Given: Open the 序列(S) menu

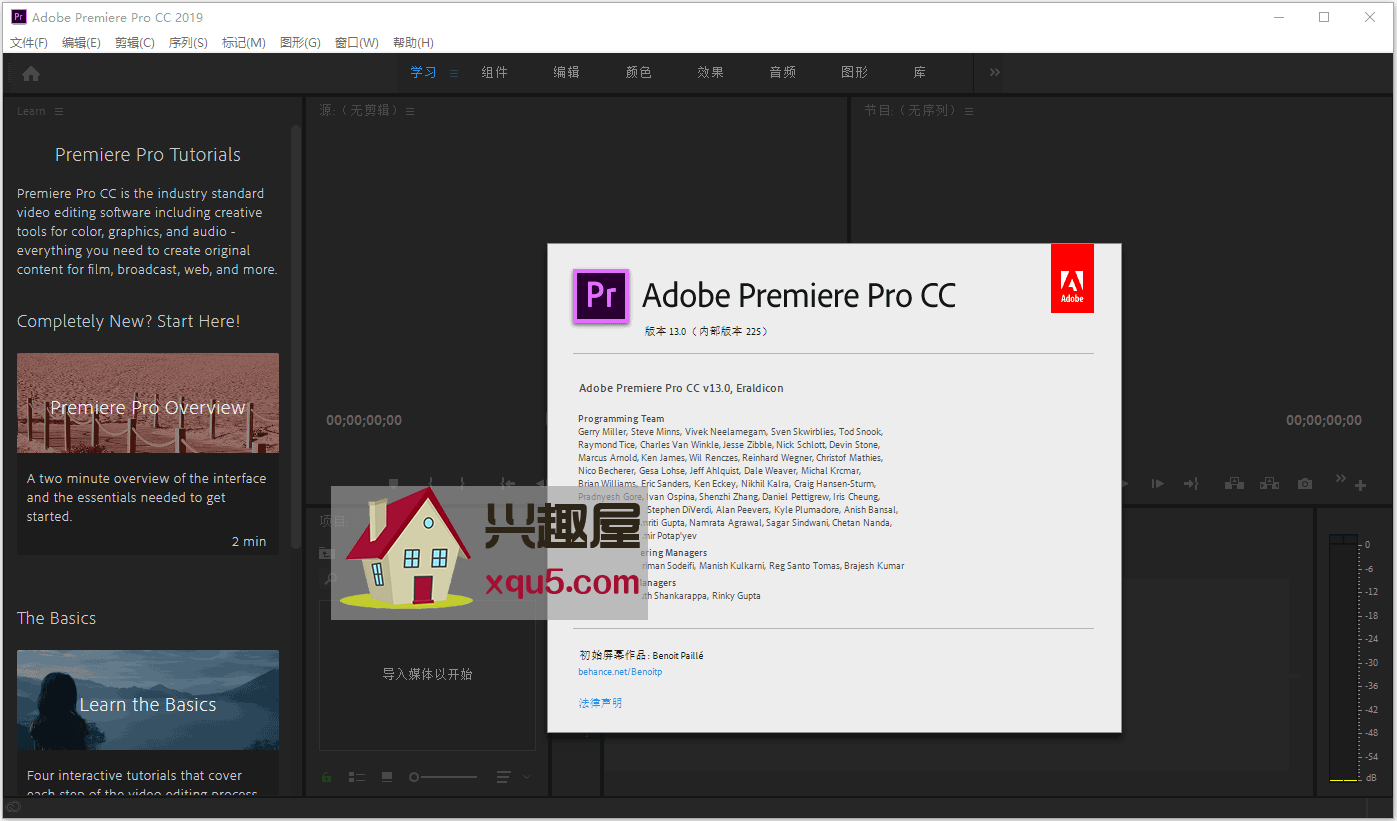Looking at the screenshot, I should tap(188, 42).
